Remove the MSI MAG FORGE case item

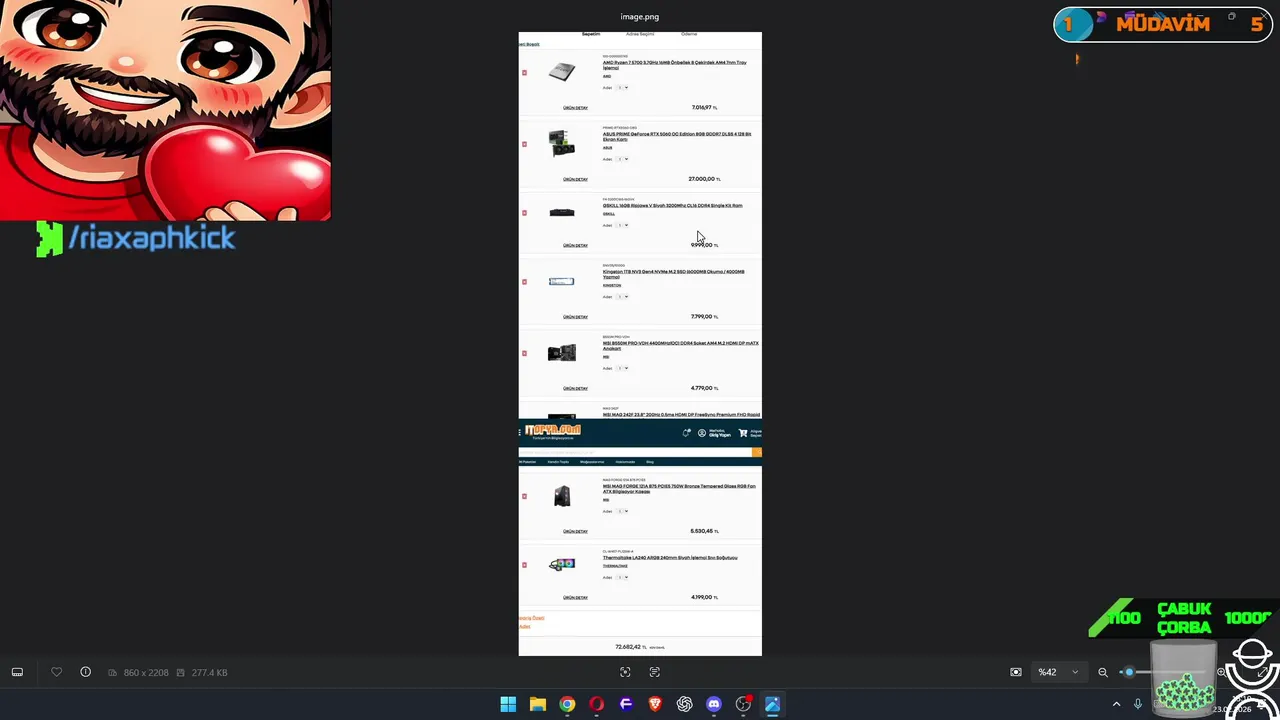pyautogui.click(x=524, y=496)
